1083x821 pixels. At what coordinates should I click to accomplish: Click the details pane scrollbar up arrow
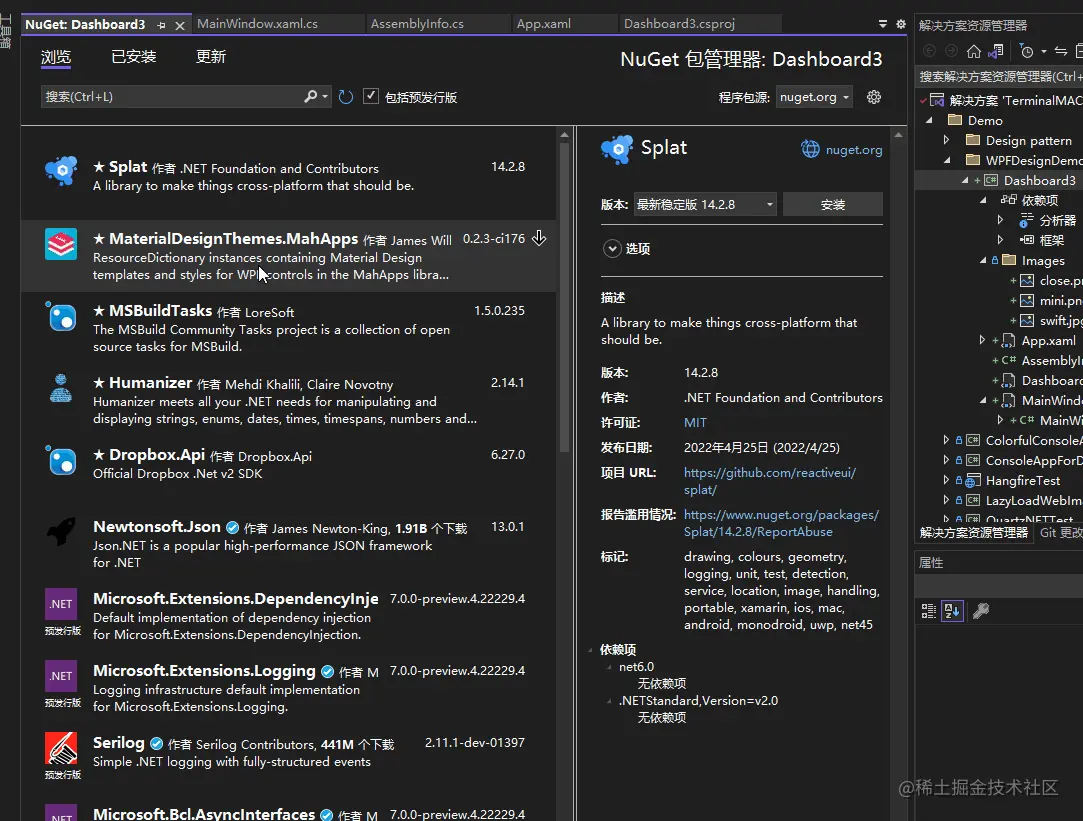(x=898, y=135)
